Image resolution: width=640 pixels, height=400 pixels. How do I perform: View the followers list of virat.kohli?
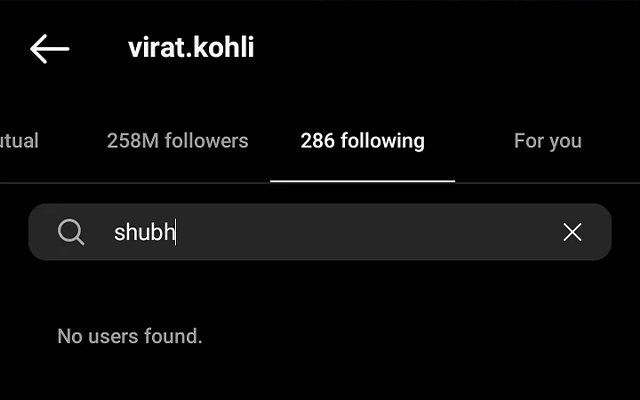178,141
